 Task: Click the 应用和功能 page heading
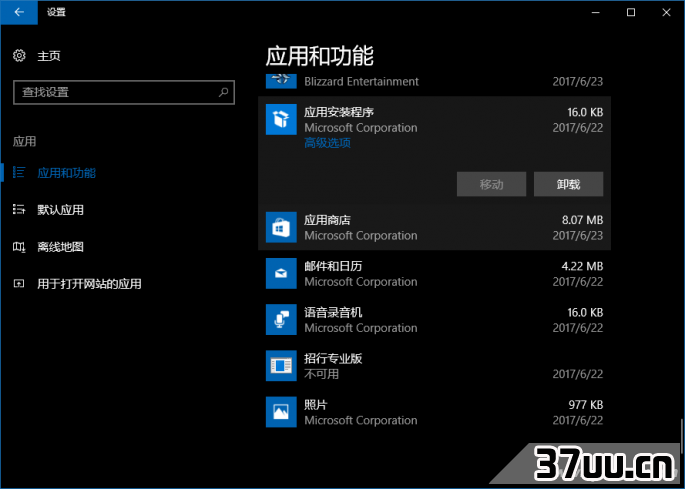click(x=319, y=56)
